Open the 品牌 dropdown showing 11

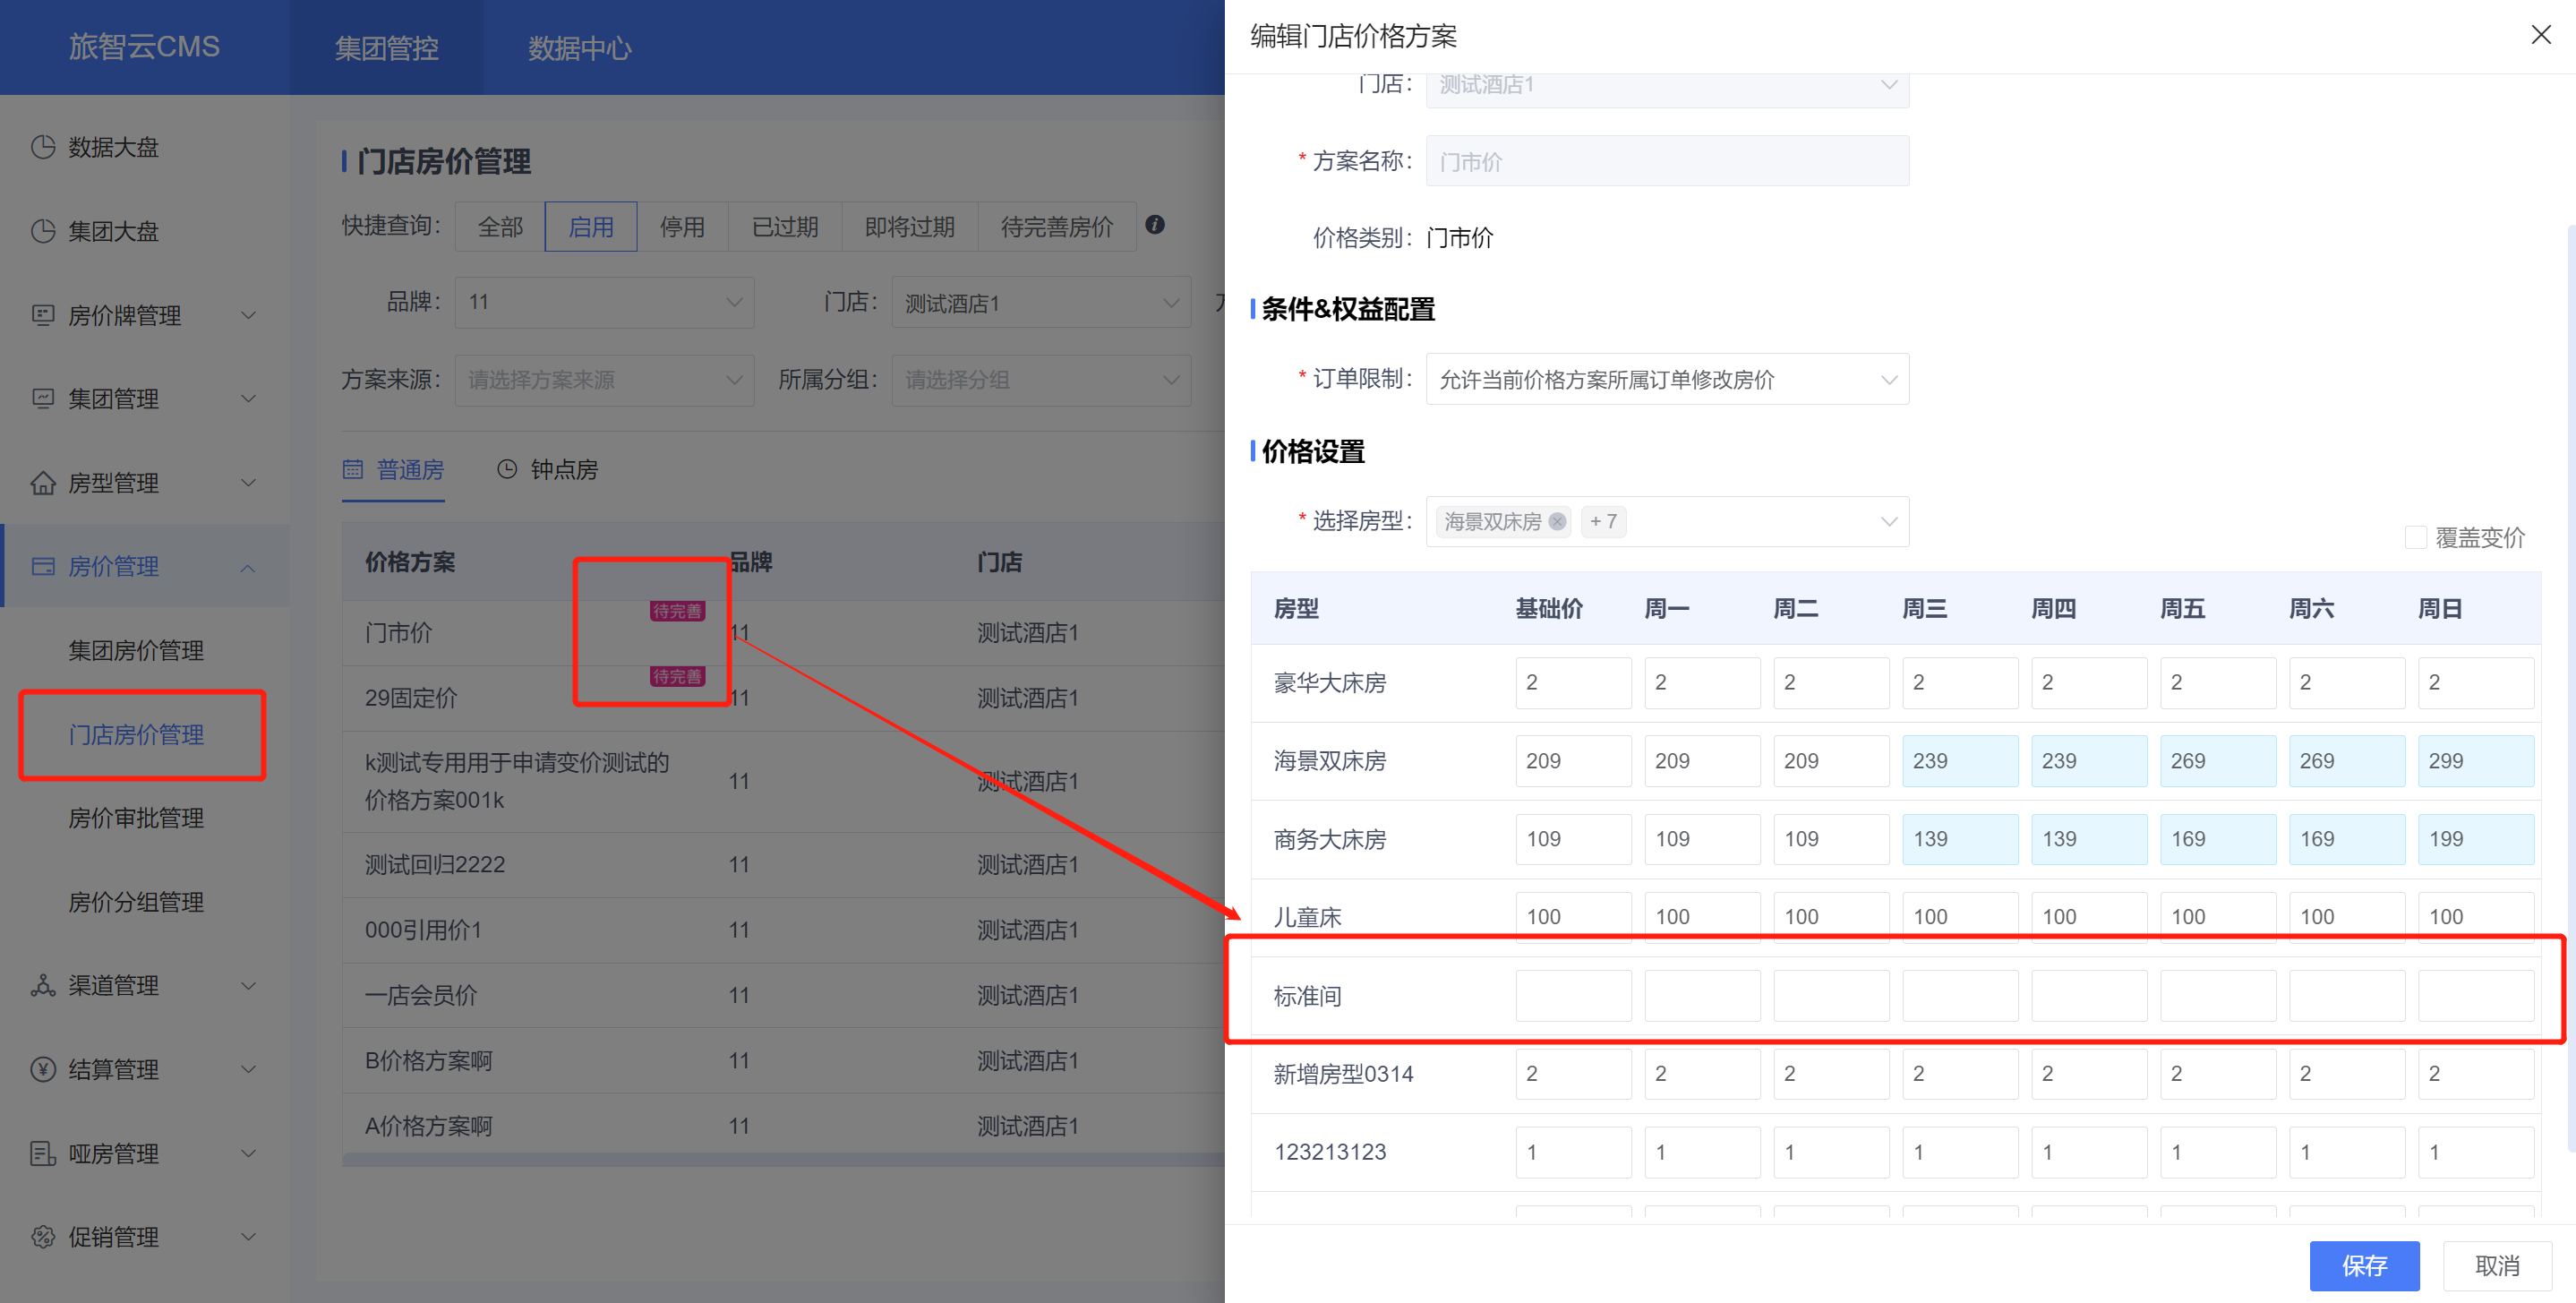coord(604,302)
